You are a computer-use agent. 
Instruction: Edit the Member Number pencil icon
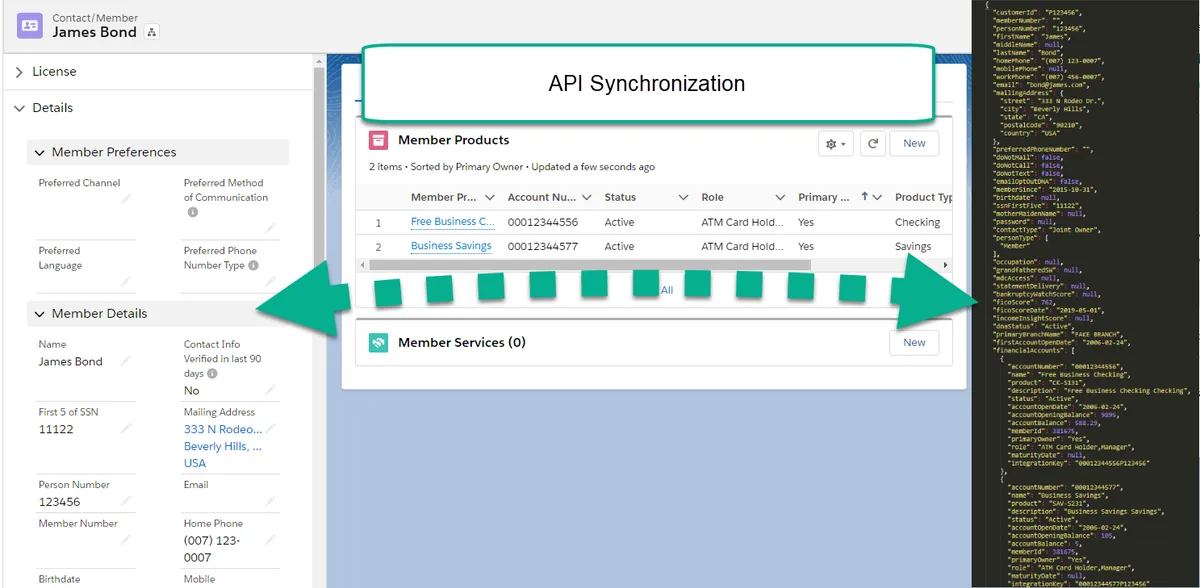click(126, 541)
